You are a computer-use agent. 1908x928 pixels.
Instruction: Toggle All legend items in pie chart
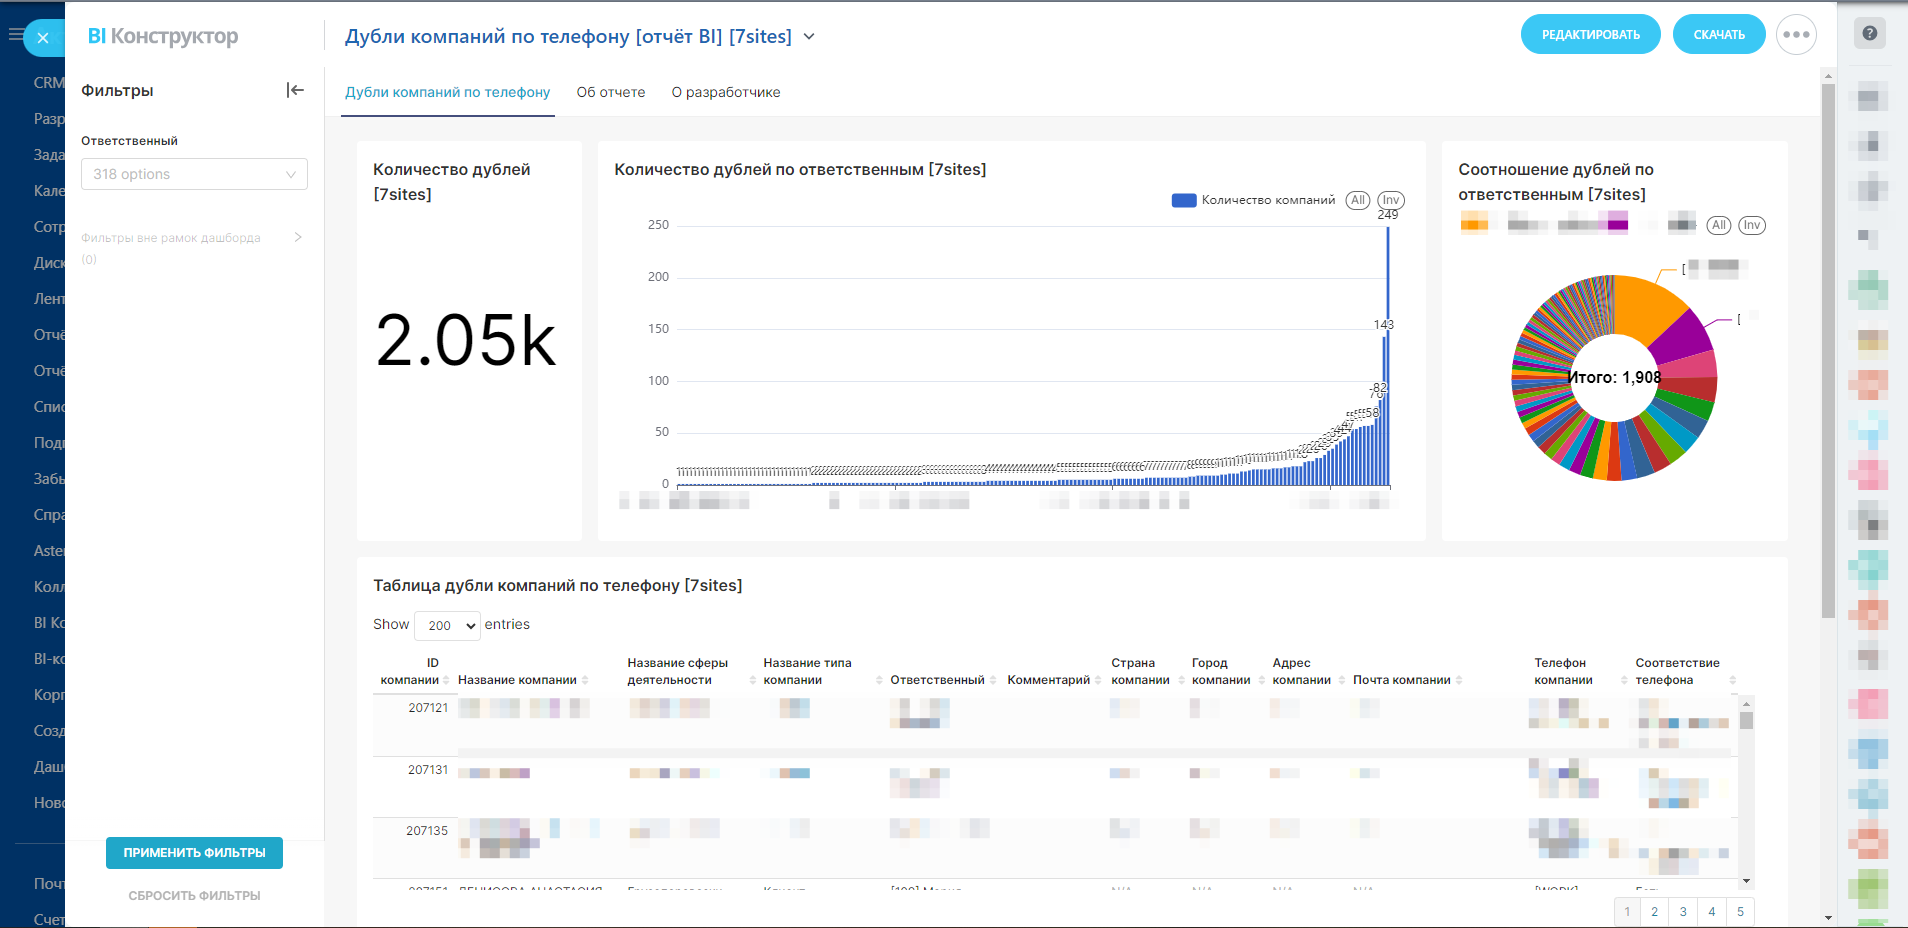1718,225
